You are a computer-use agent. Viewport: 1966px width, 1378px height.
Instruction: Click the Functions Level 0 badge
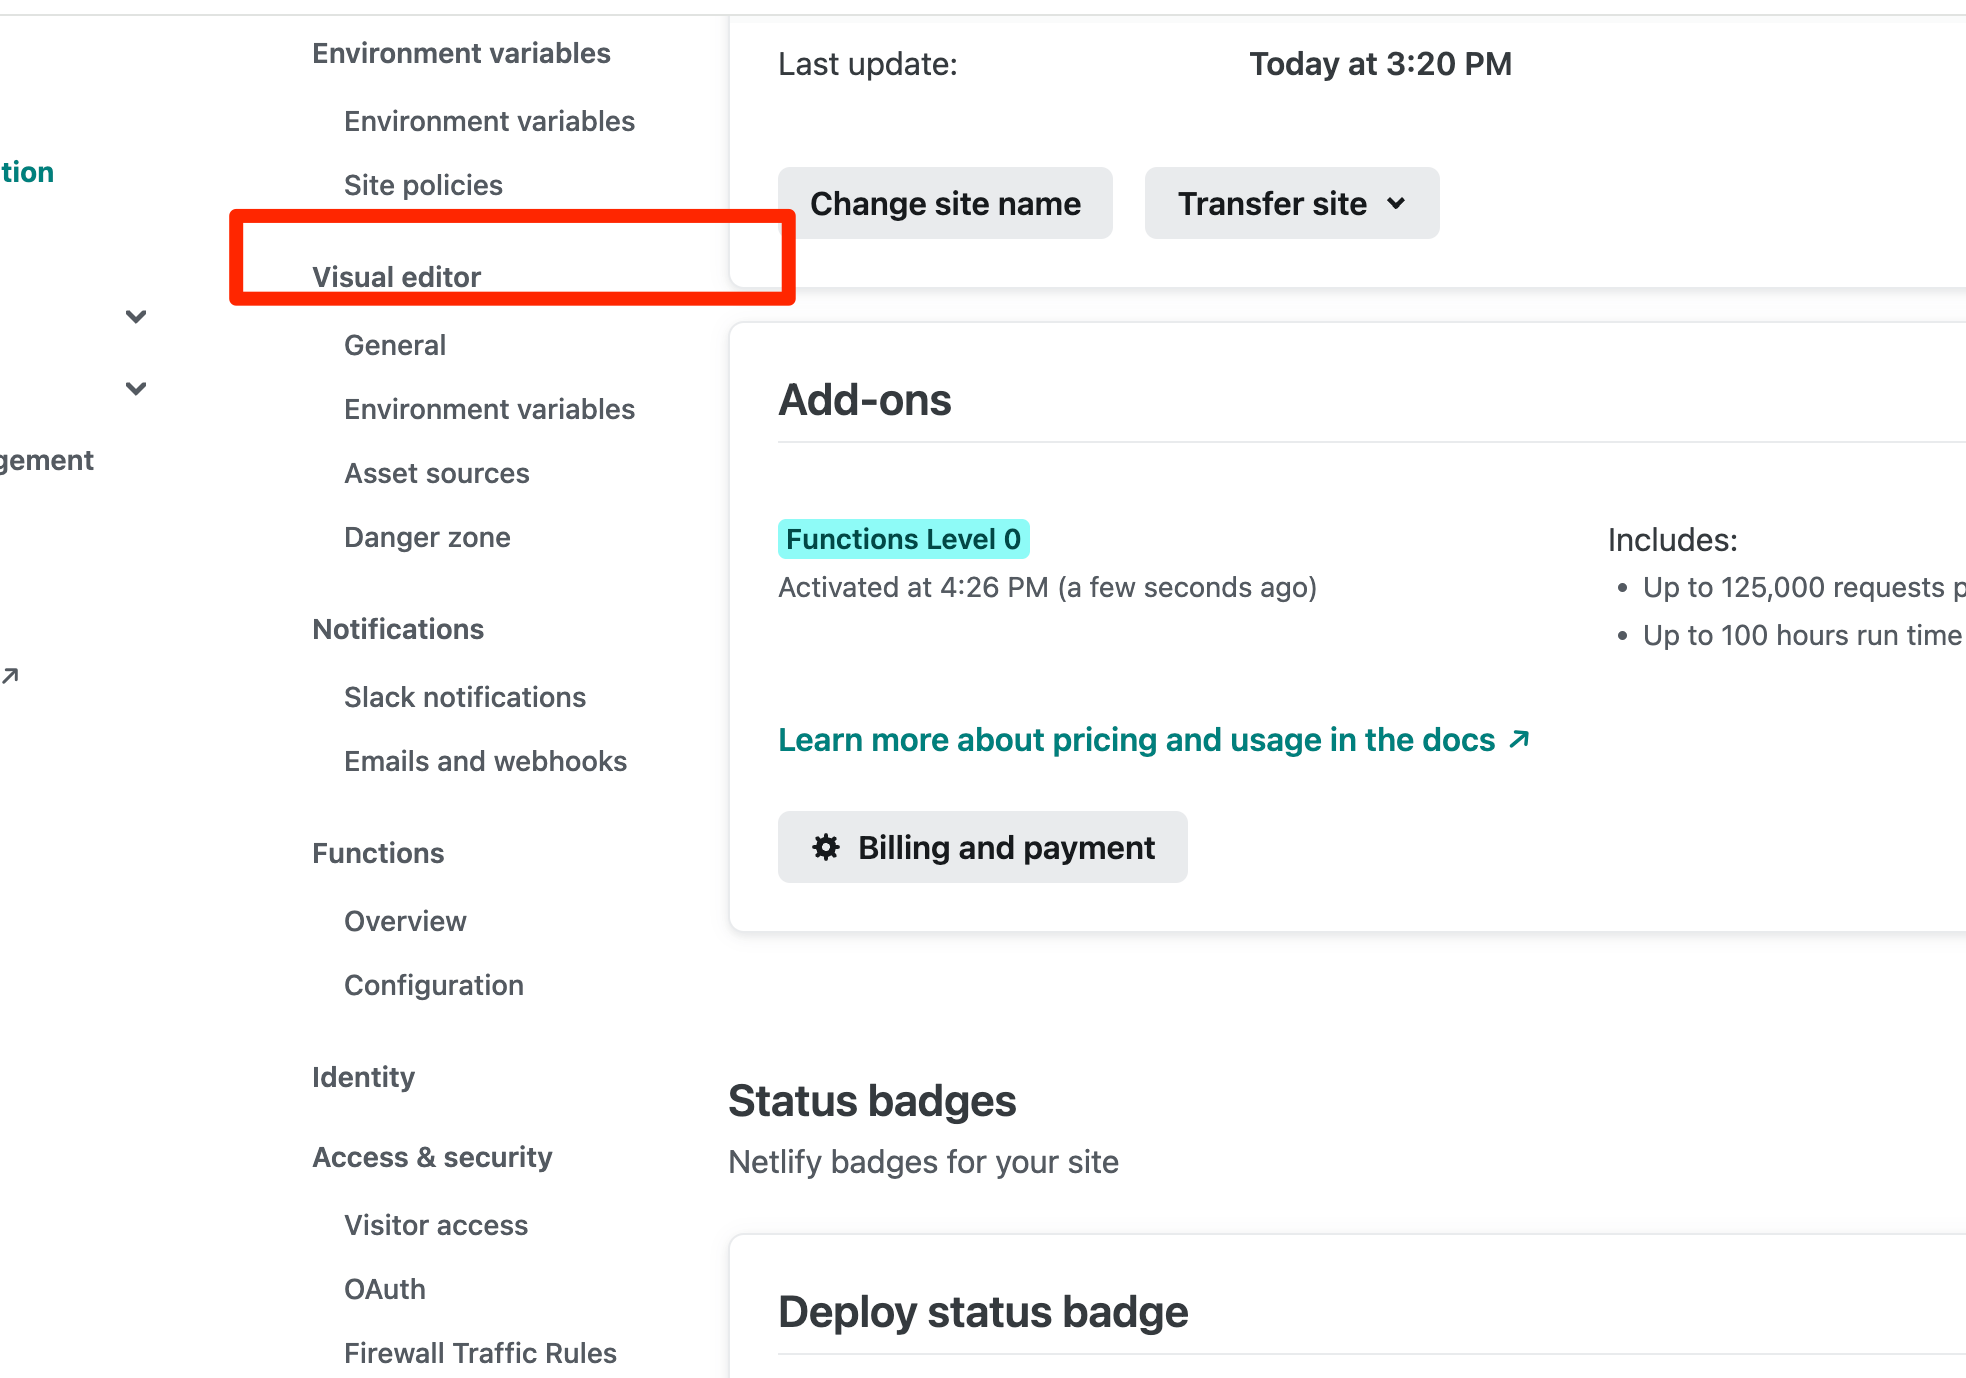tap(903, 539)
